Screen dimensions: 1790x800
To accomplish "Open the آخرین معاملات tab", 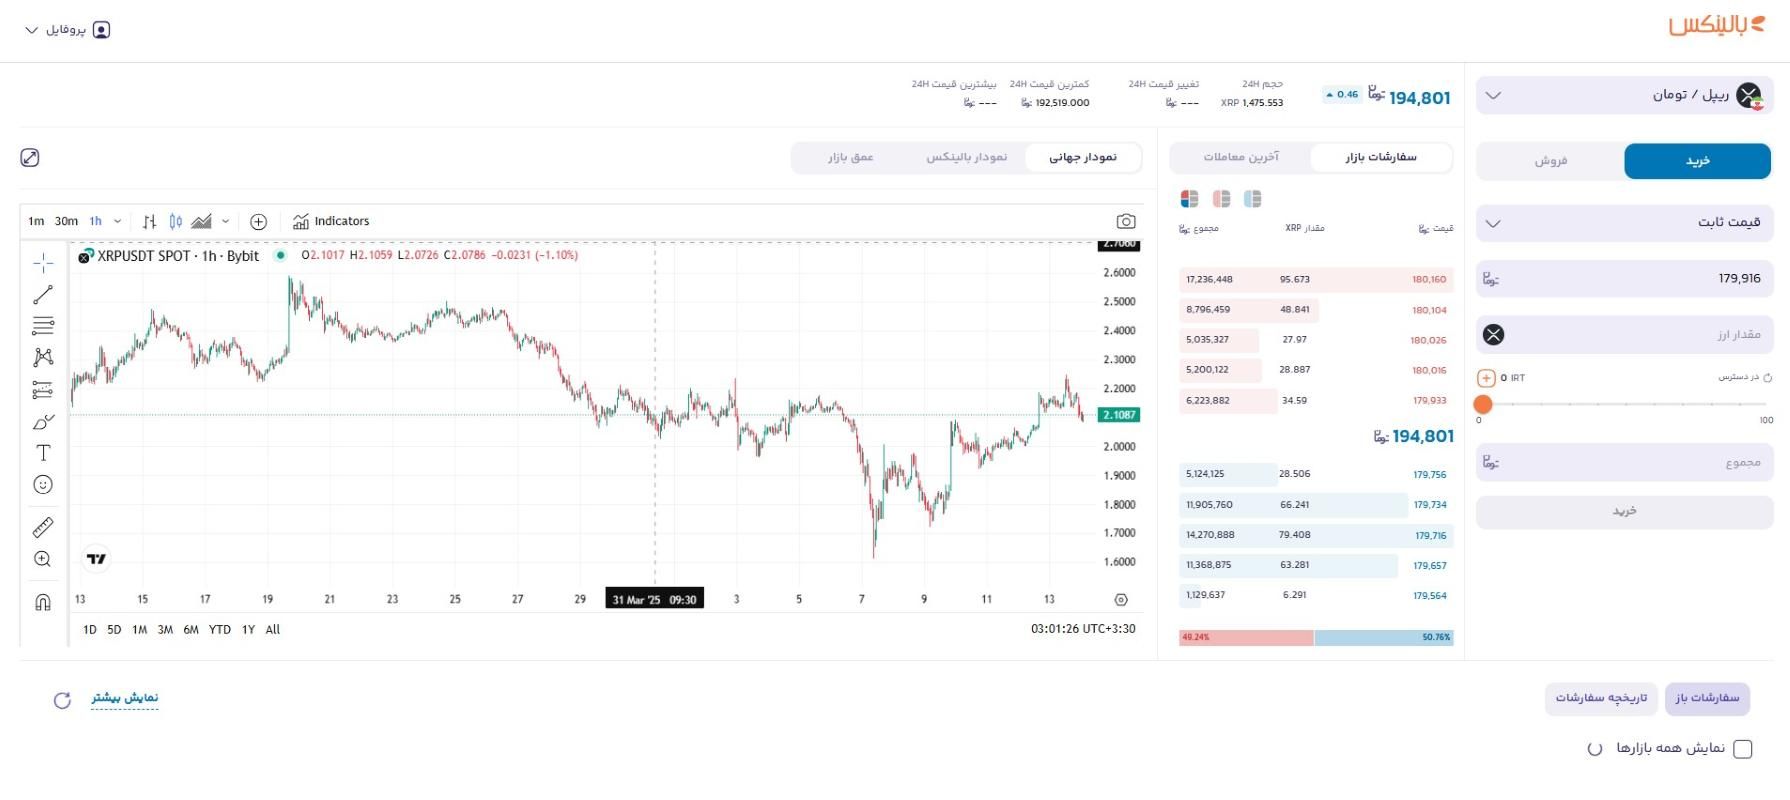I will [x=1241, y=157].
